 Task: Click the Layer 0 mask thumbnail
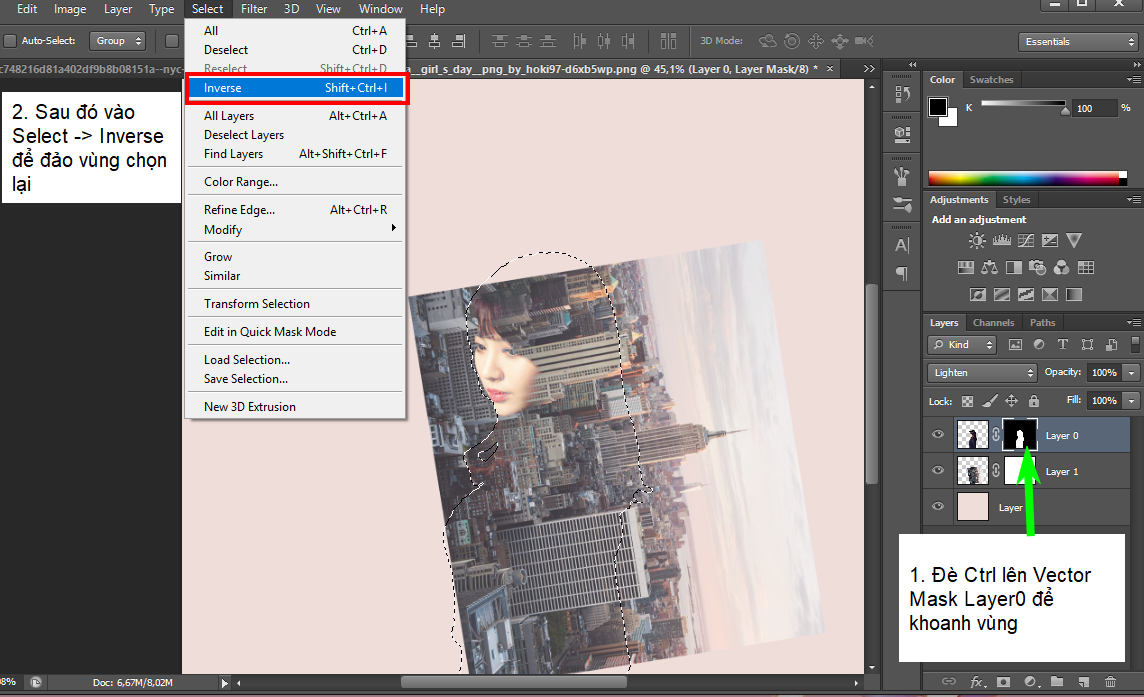(x=1020, y=435)
